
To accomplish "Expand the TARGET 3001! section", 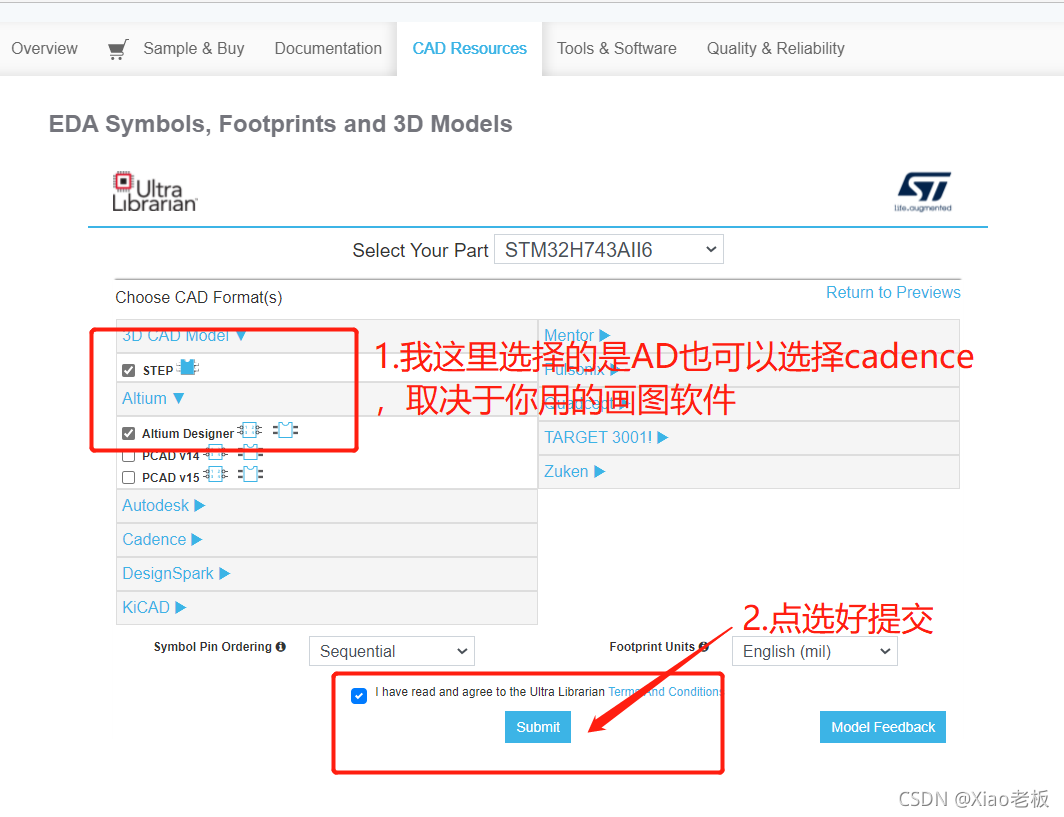I will 606,438.
